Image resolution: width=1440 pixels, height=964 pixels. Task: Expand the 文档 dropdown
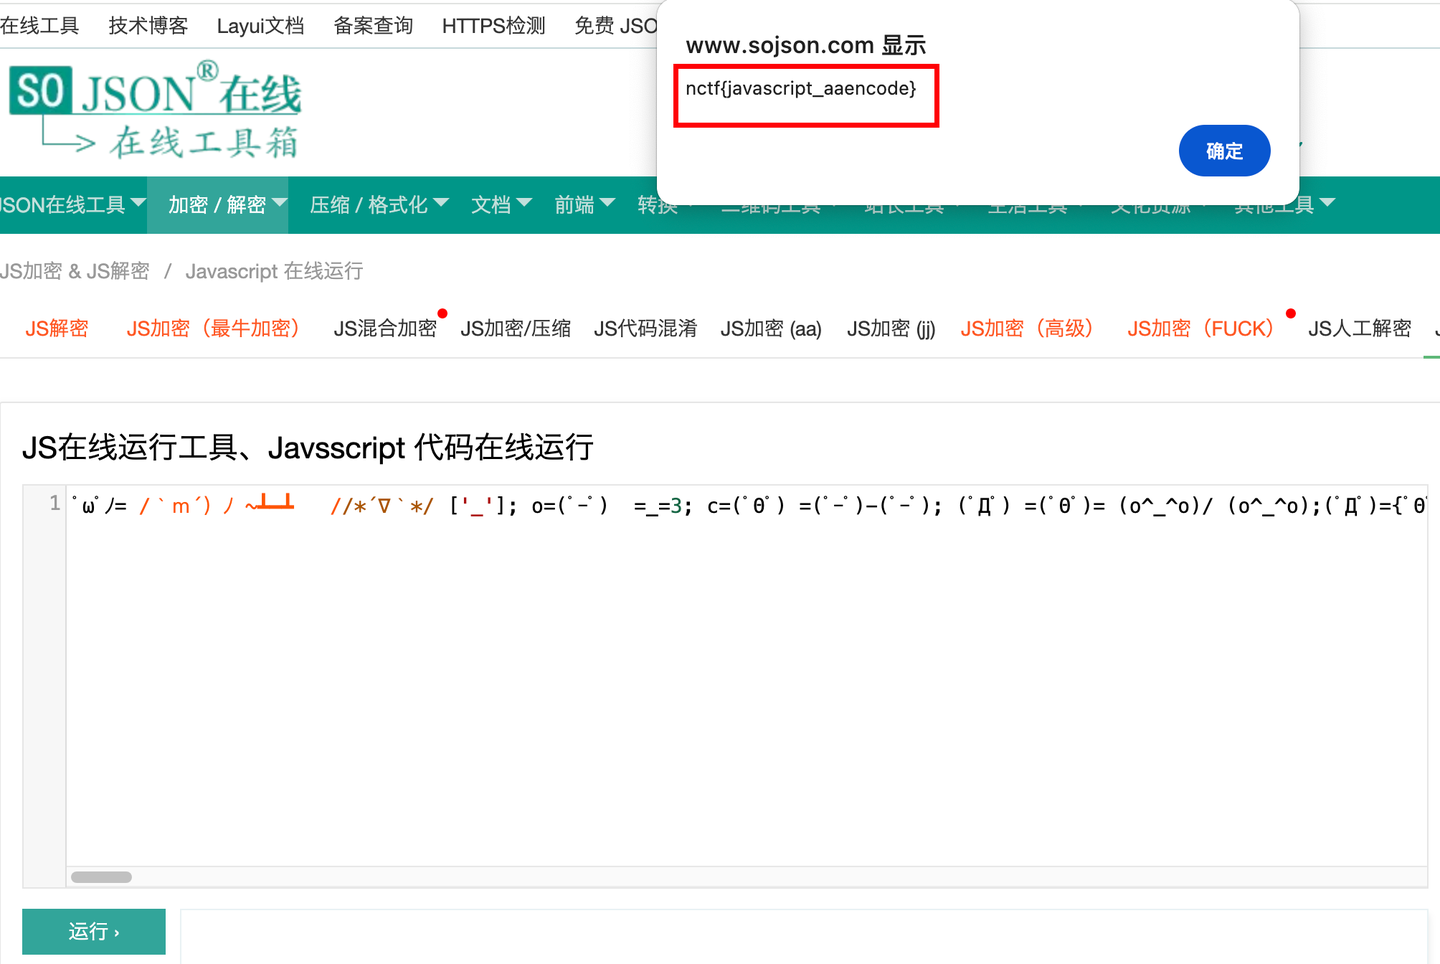click(x=500, y=204)
